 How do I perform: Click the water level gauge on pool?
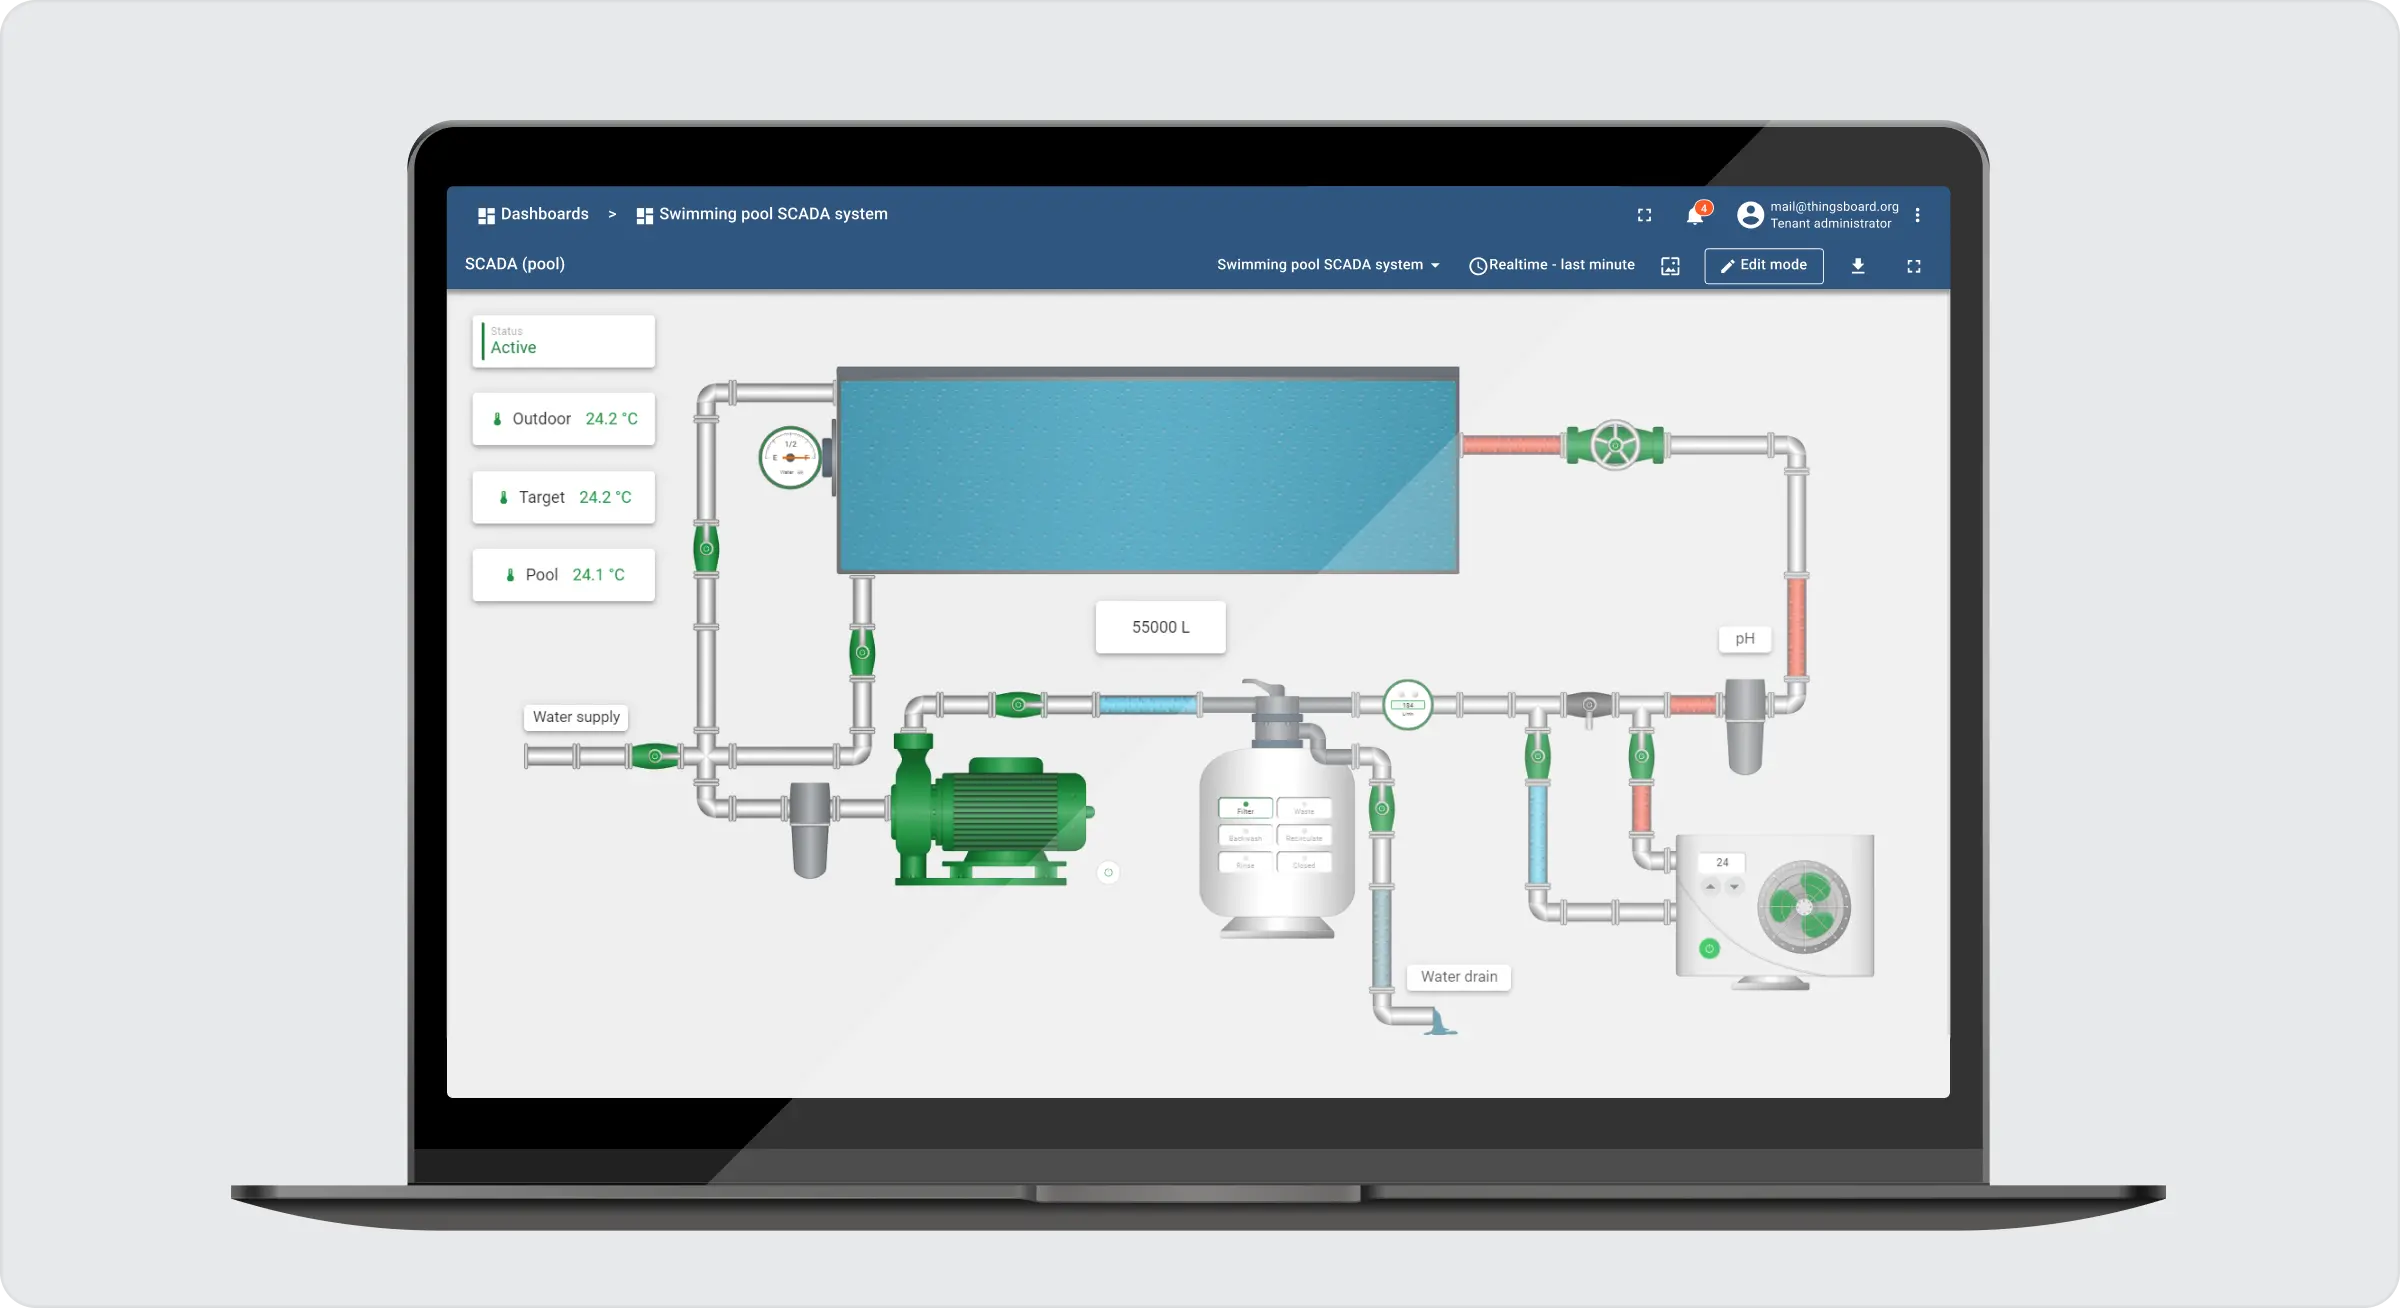tap(790, 457)
